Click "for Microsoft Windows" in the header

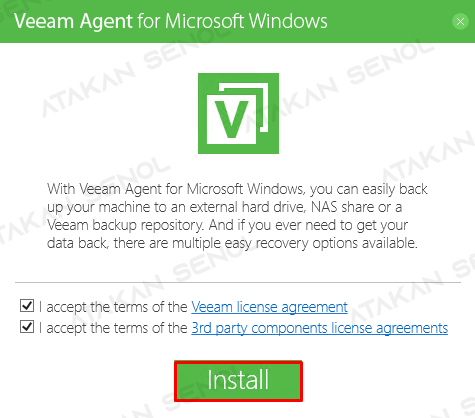tap(232, 21)
